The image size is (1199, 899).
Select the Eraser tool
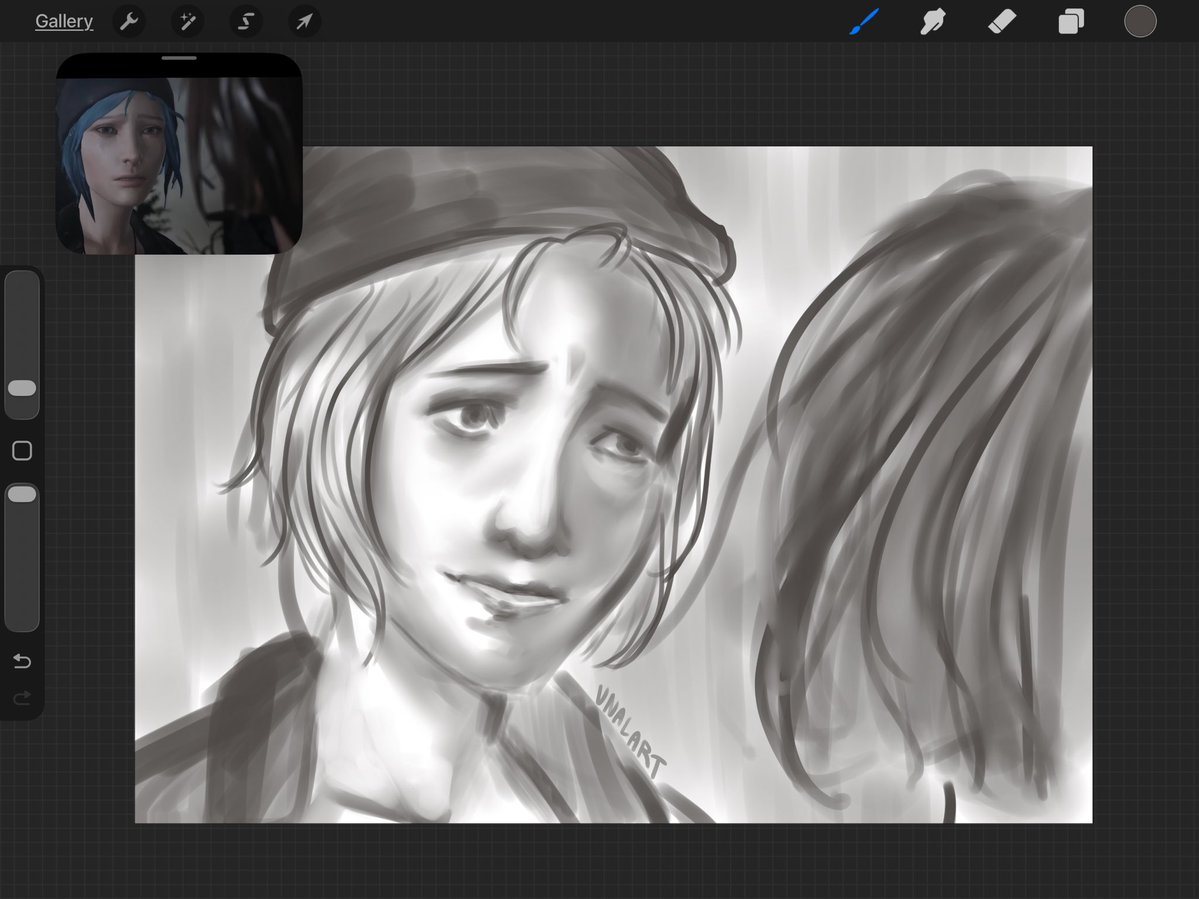(x=1002, y=21)
